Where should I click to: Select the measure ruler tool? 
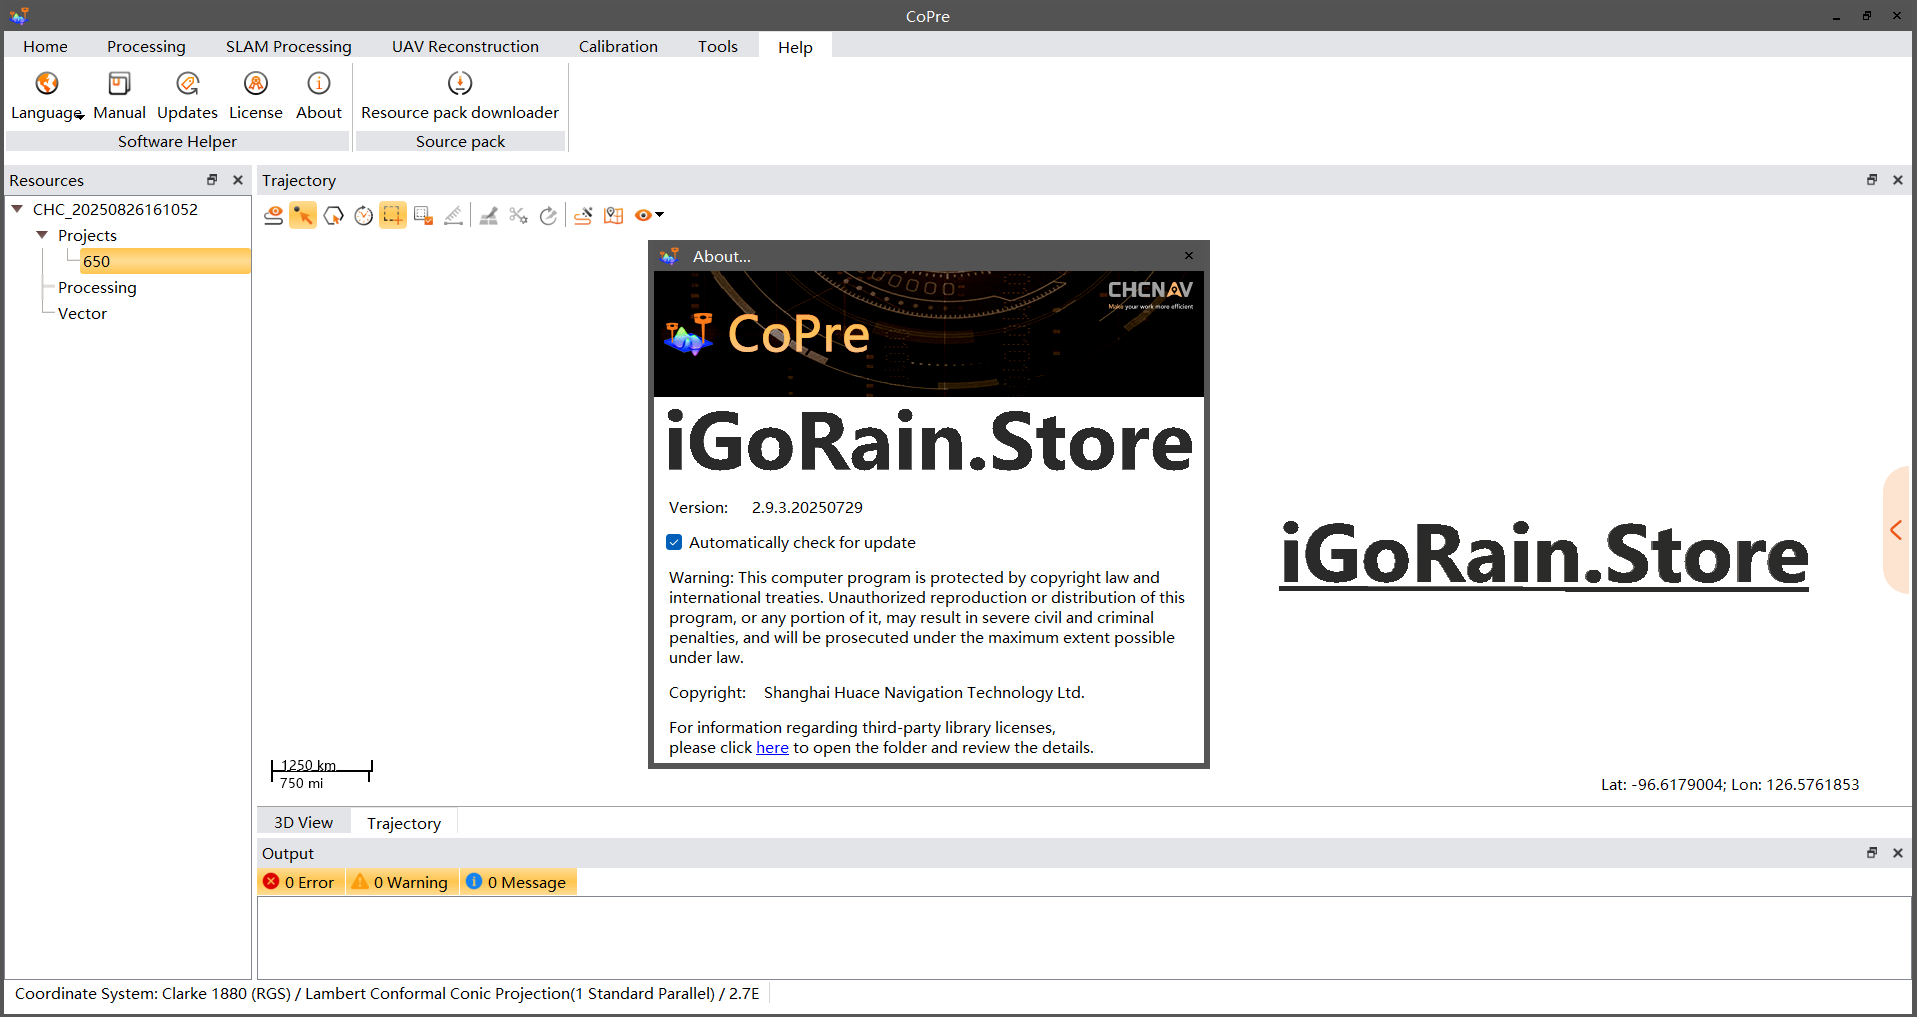(x=453, y=215)
